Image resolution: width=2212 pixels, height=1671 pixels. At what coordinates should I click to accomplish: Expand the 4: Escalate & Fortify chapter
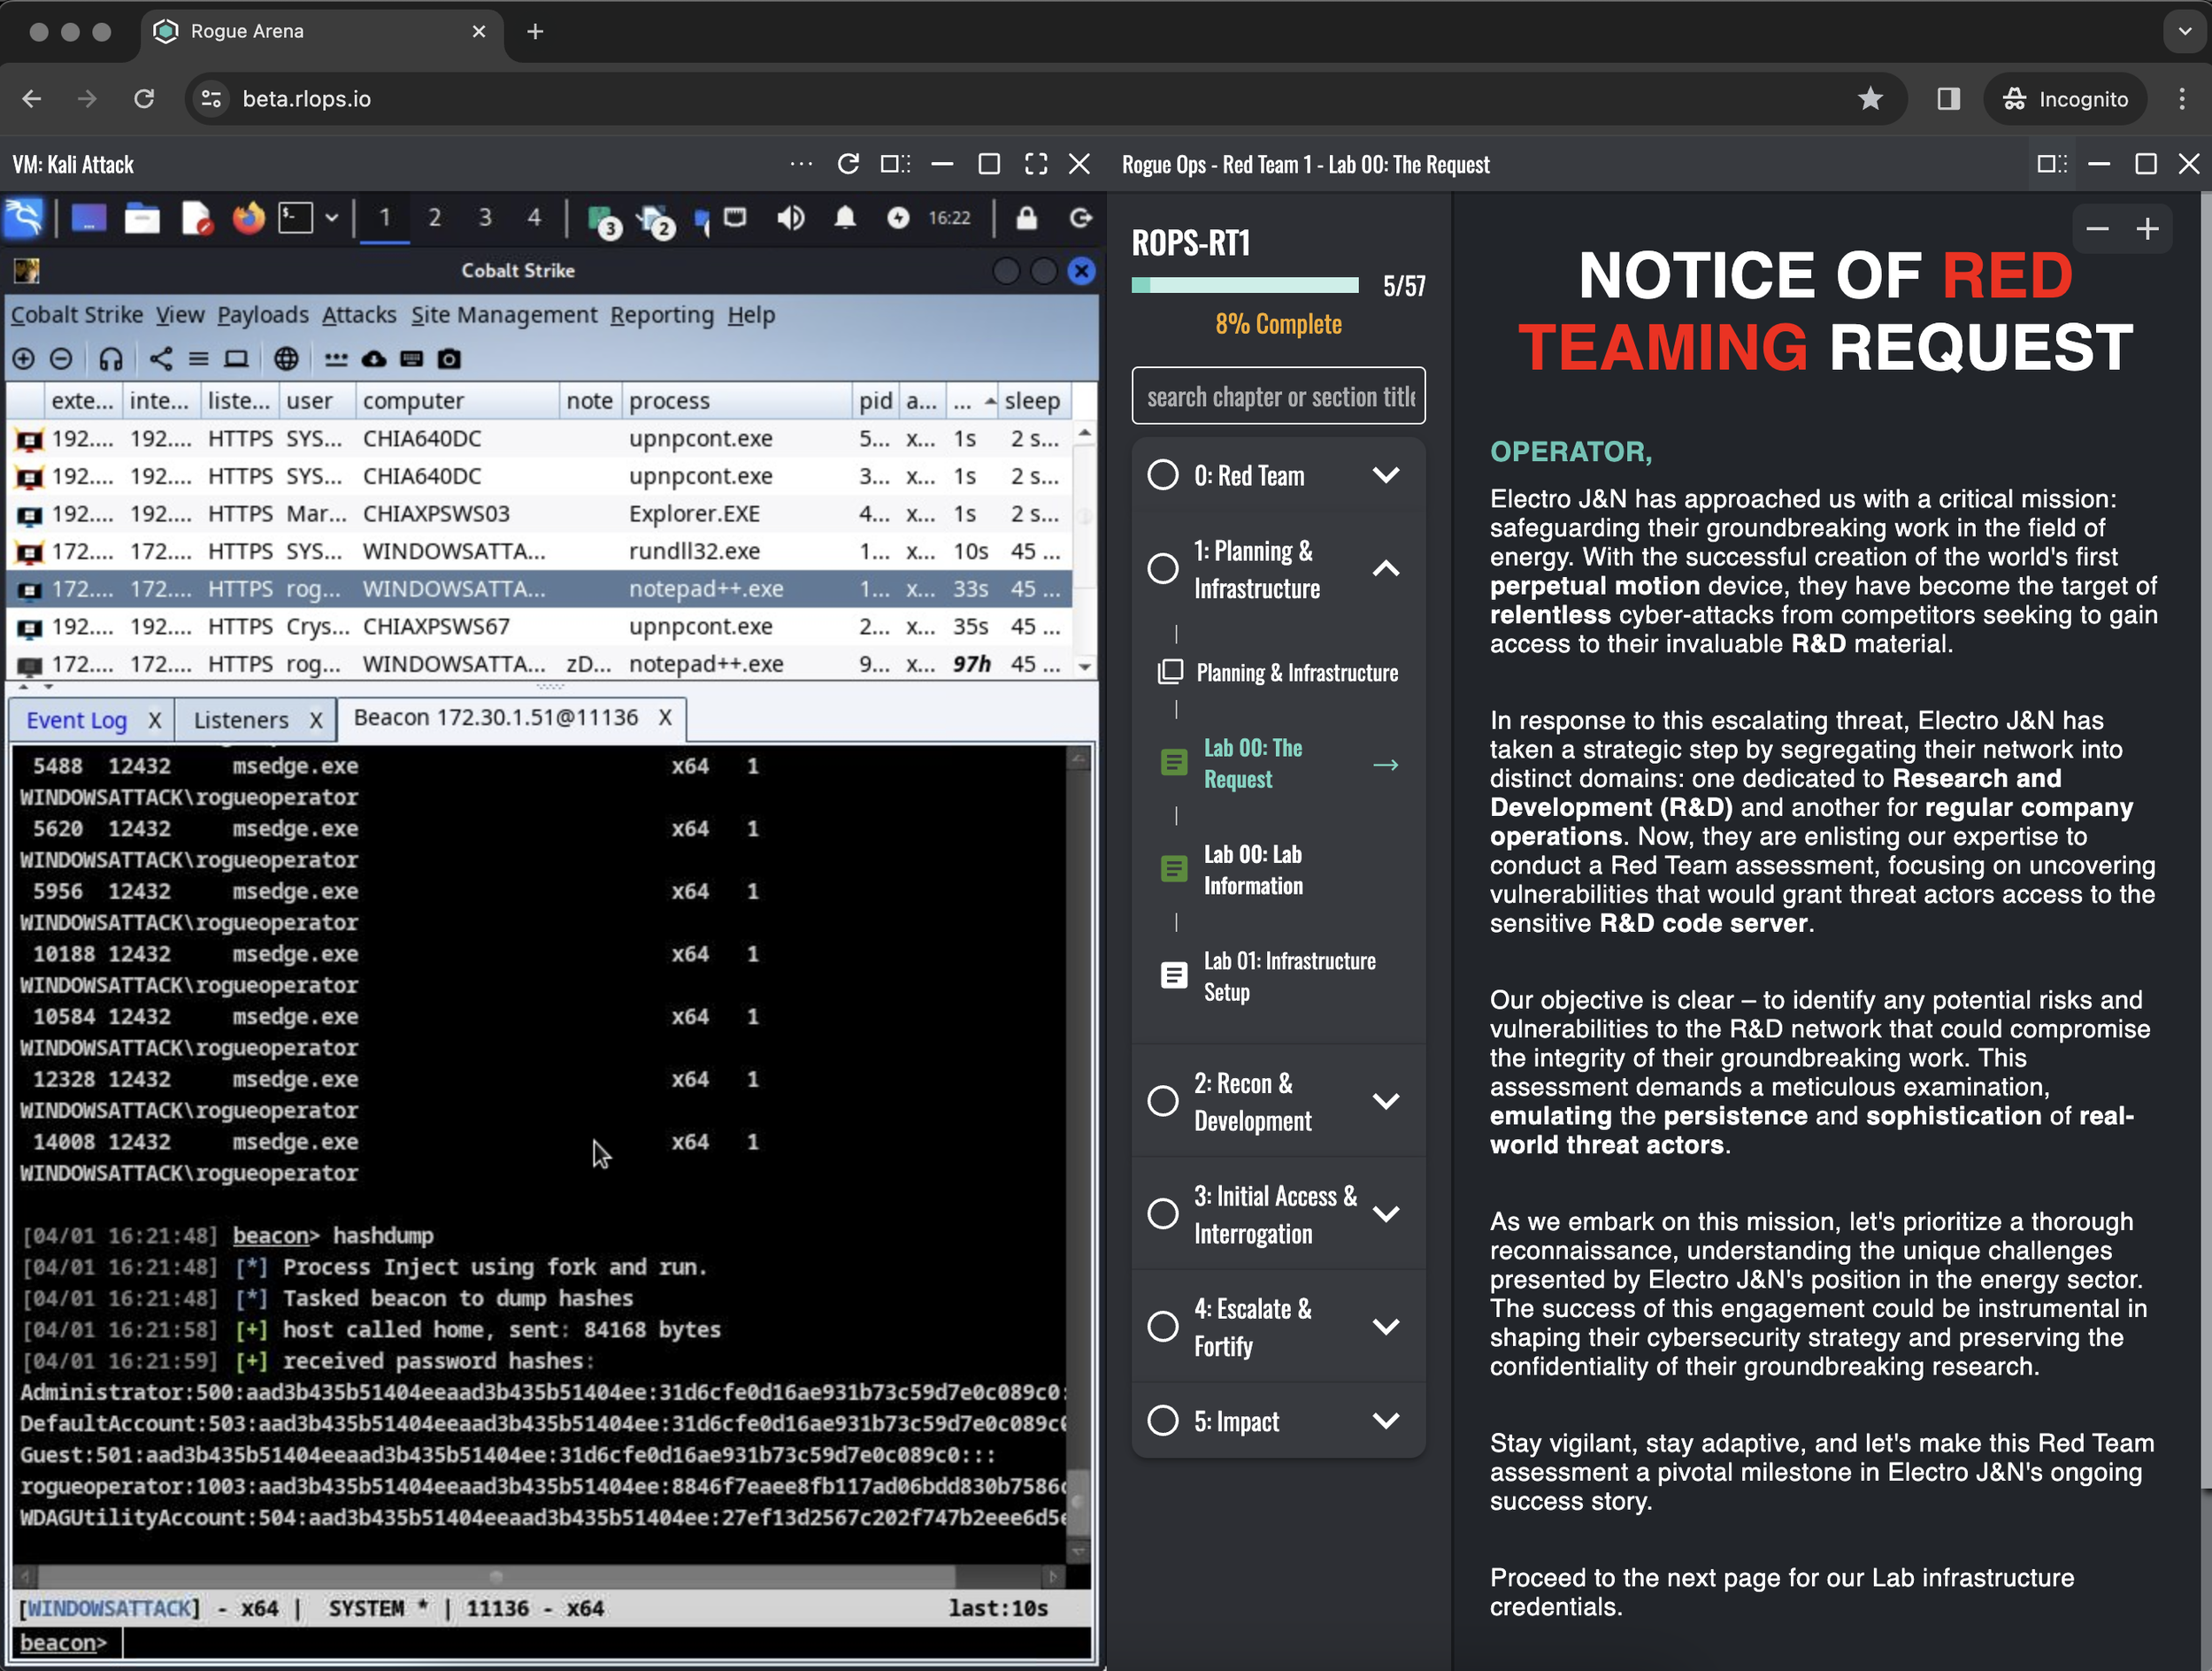1385,1326
